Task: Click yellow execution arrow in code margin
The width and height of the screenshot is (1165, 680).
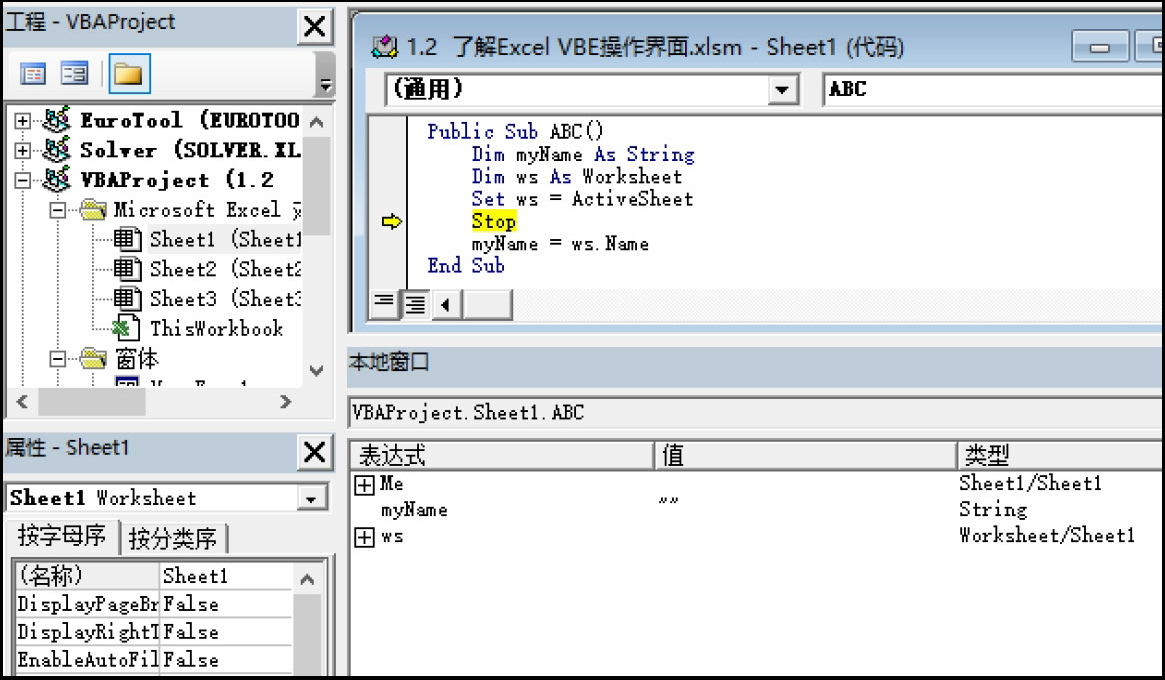Action: 391,222
